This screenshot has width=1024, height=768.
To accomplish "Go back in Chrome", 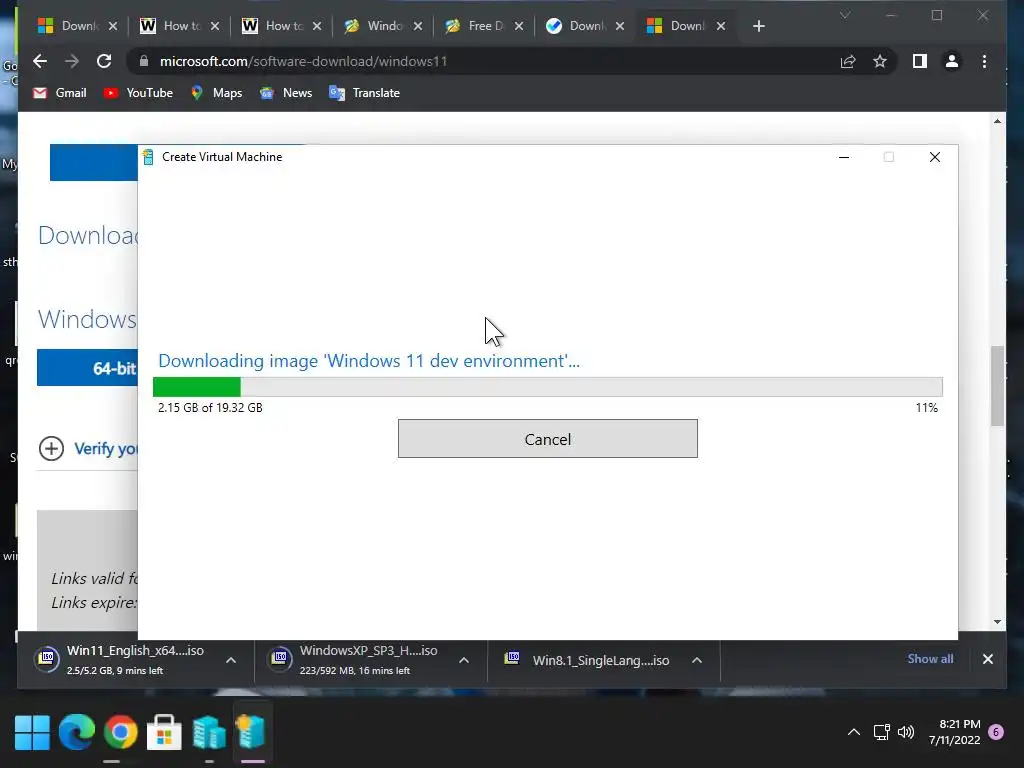I will pyautogui.click(x=40, y=61).
